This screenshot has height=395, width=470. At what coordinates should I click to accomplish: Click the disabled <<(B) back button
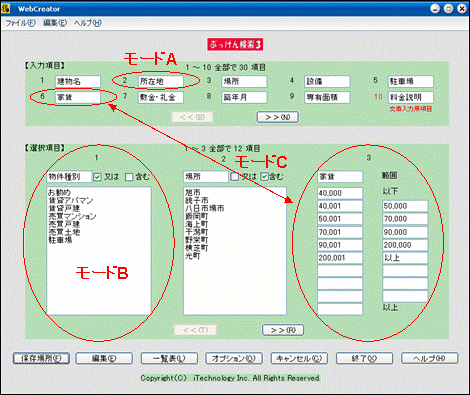[x=192, y=117]
